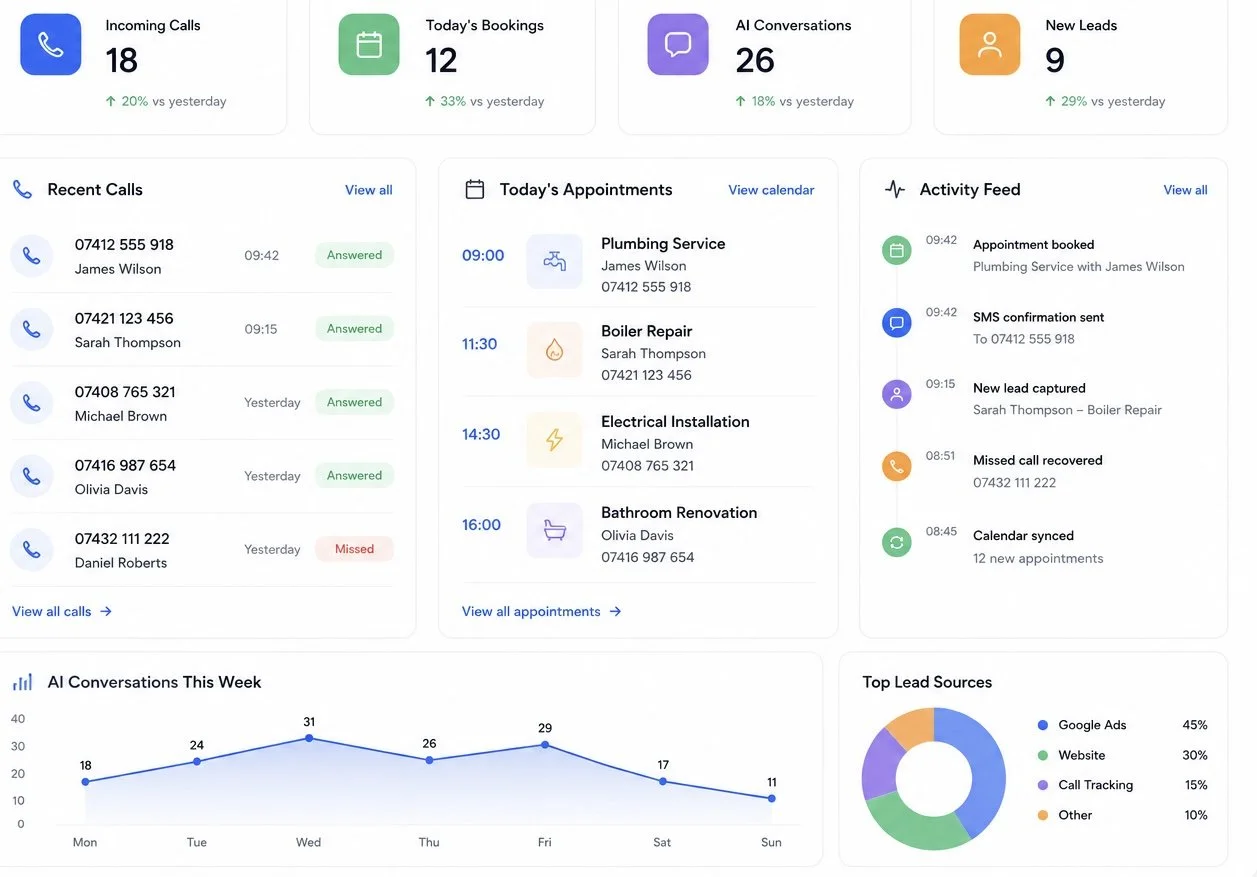Click the 12 new appointments text
Image resolution: width=1257 pixels, height=877 pixels.
click(x=1038, y=558)
